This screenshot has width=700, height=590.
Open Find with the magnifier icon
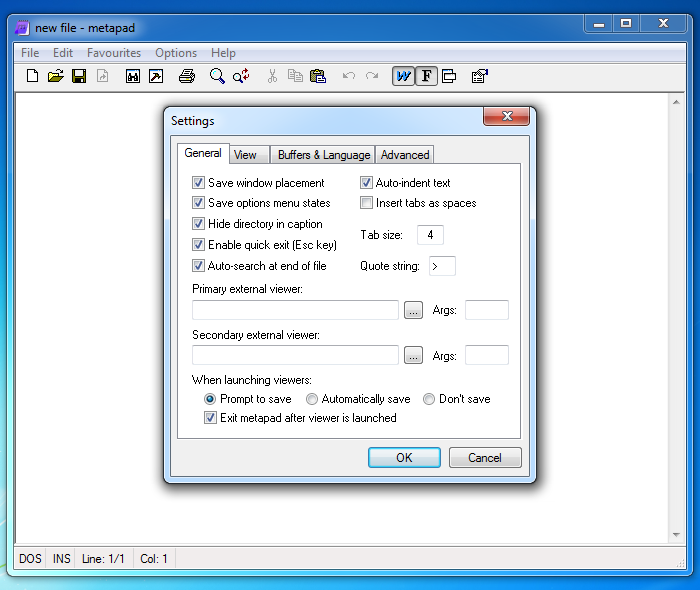(x=217, y=76)
